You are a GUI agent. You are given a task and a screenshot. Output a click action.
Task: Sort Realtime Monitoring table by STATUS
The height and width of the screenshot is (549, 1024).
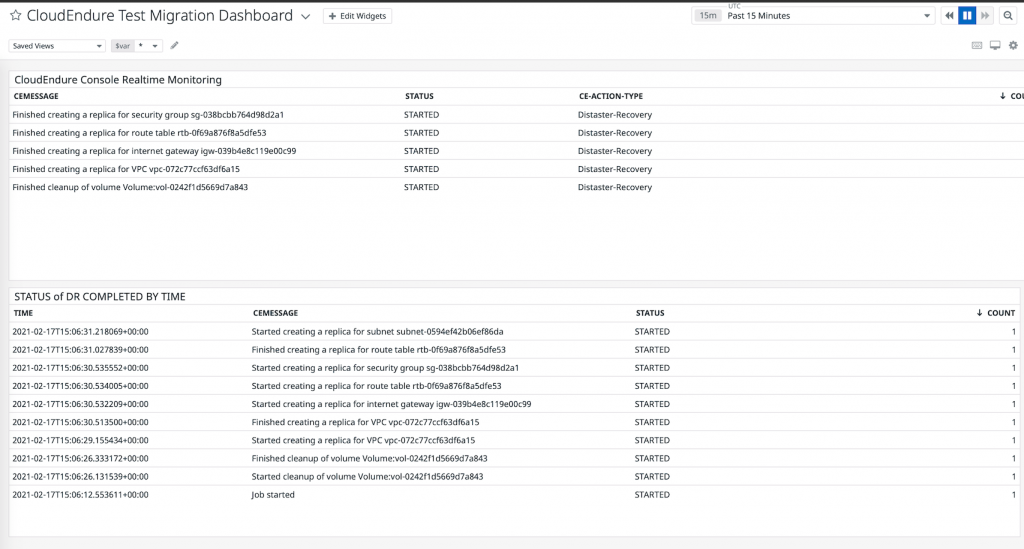tap(419, 96)
